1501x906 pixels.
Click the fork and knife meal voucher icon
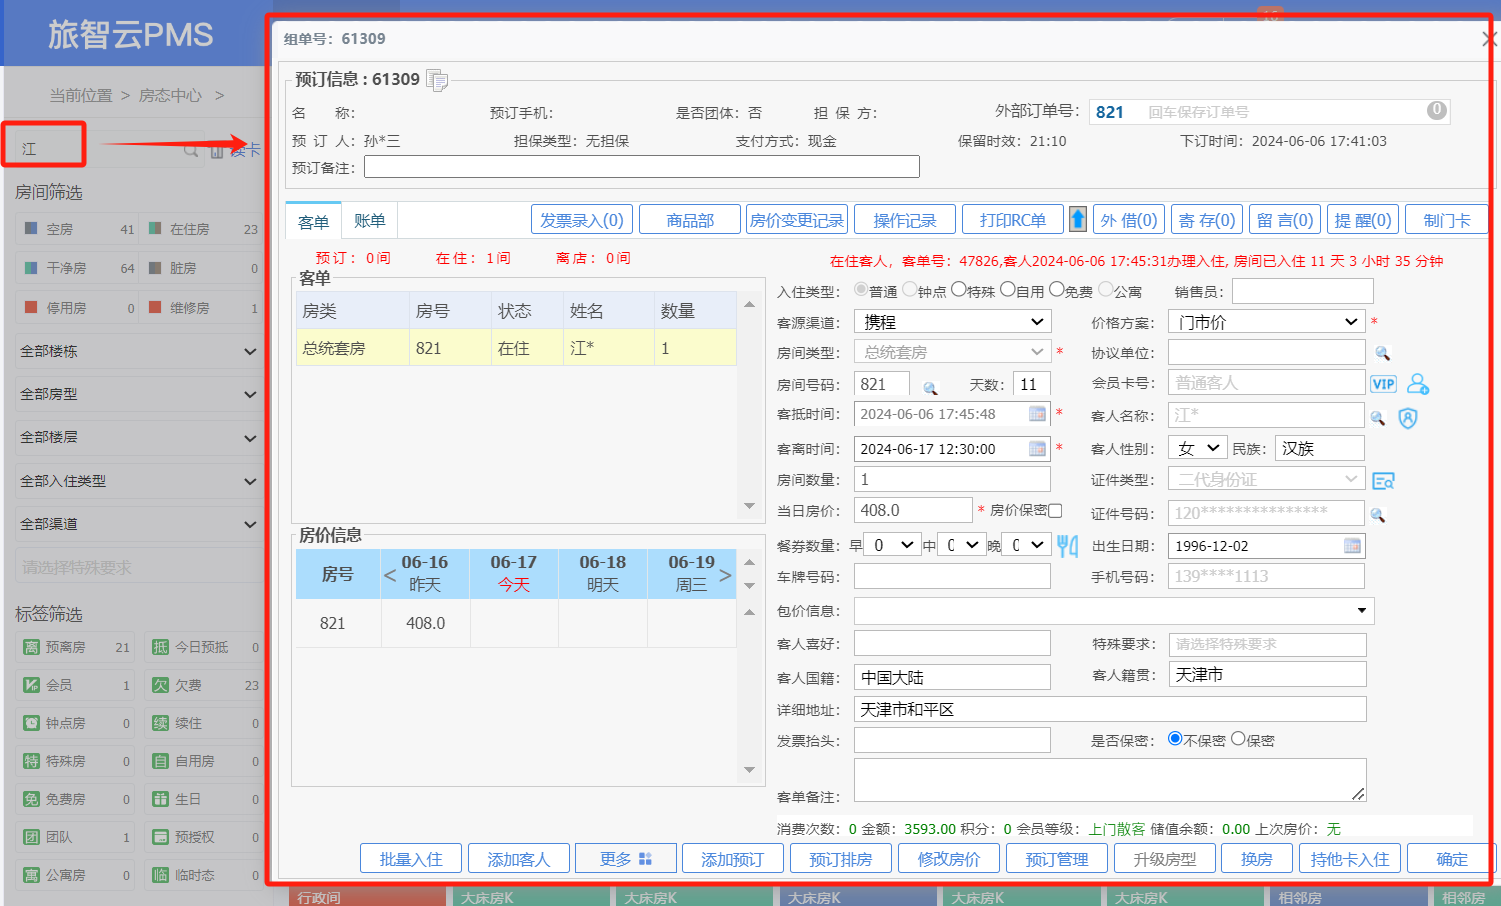(x=1067, y=546)
